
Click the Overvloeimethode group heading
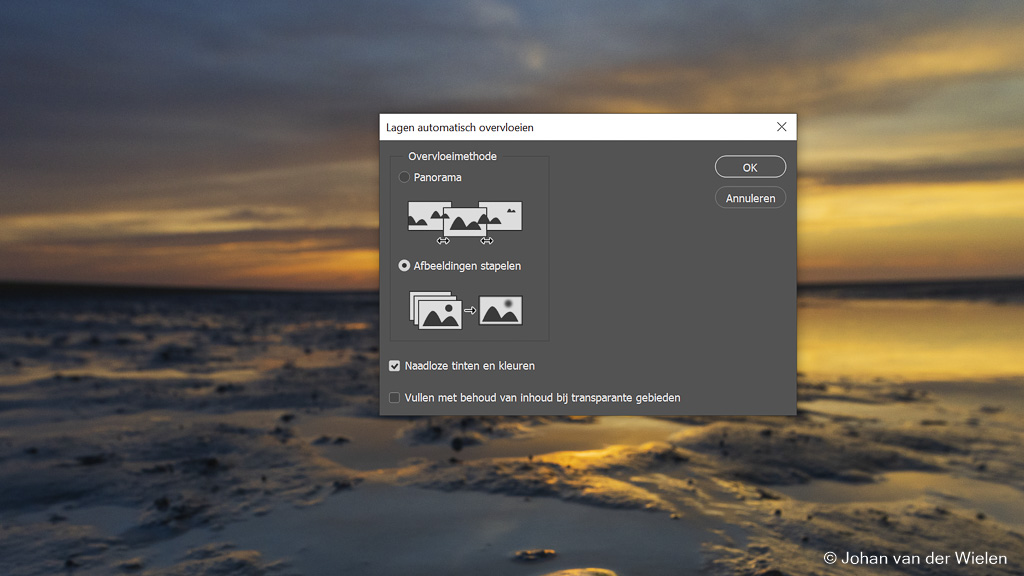[453, 156]
